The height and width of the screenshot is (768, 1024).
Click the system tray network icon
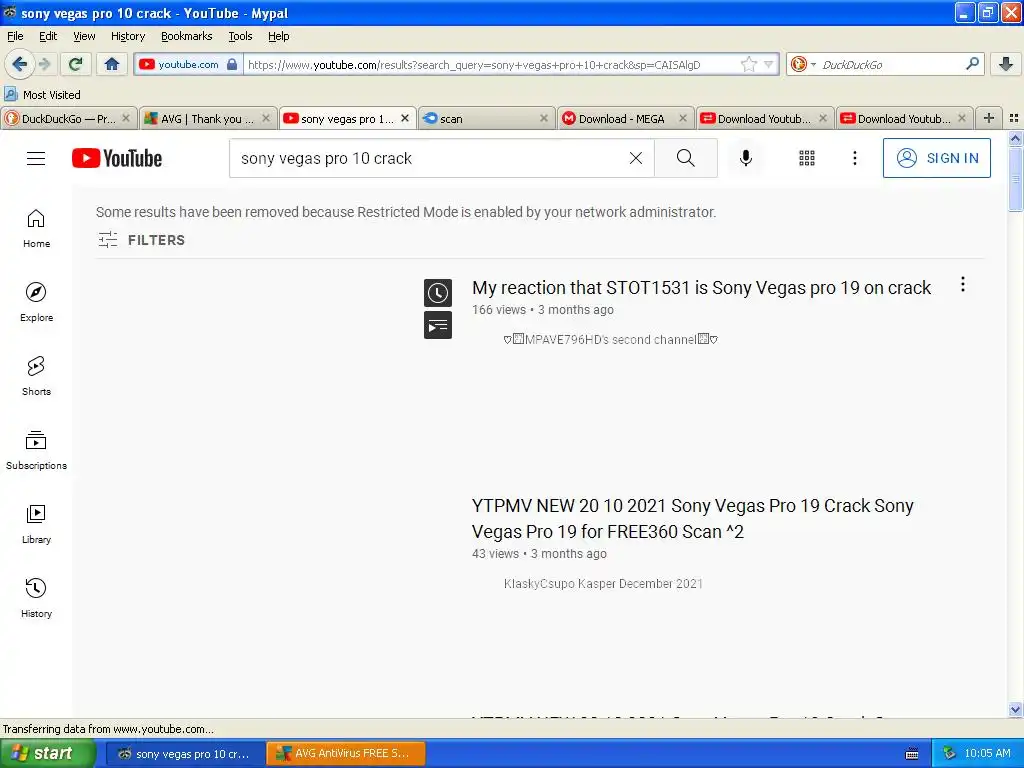coord(949,754)
